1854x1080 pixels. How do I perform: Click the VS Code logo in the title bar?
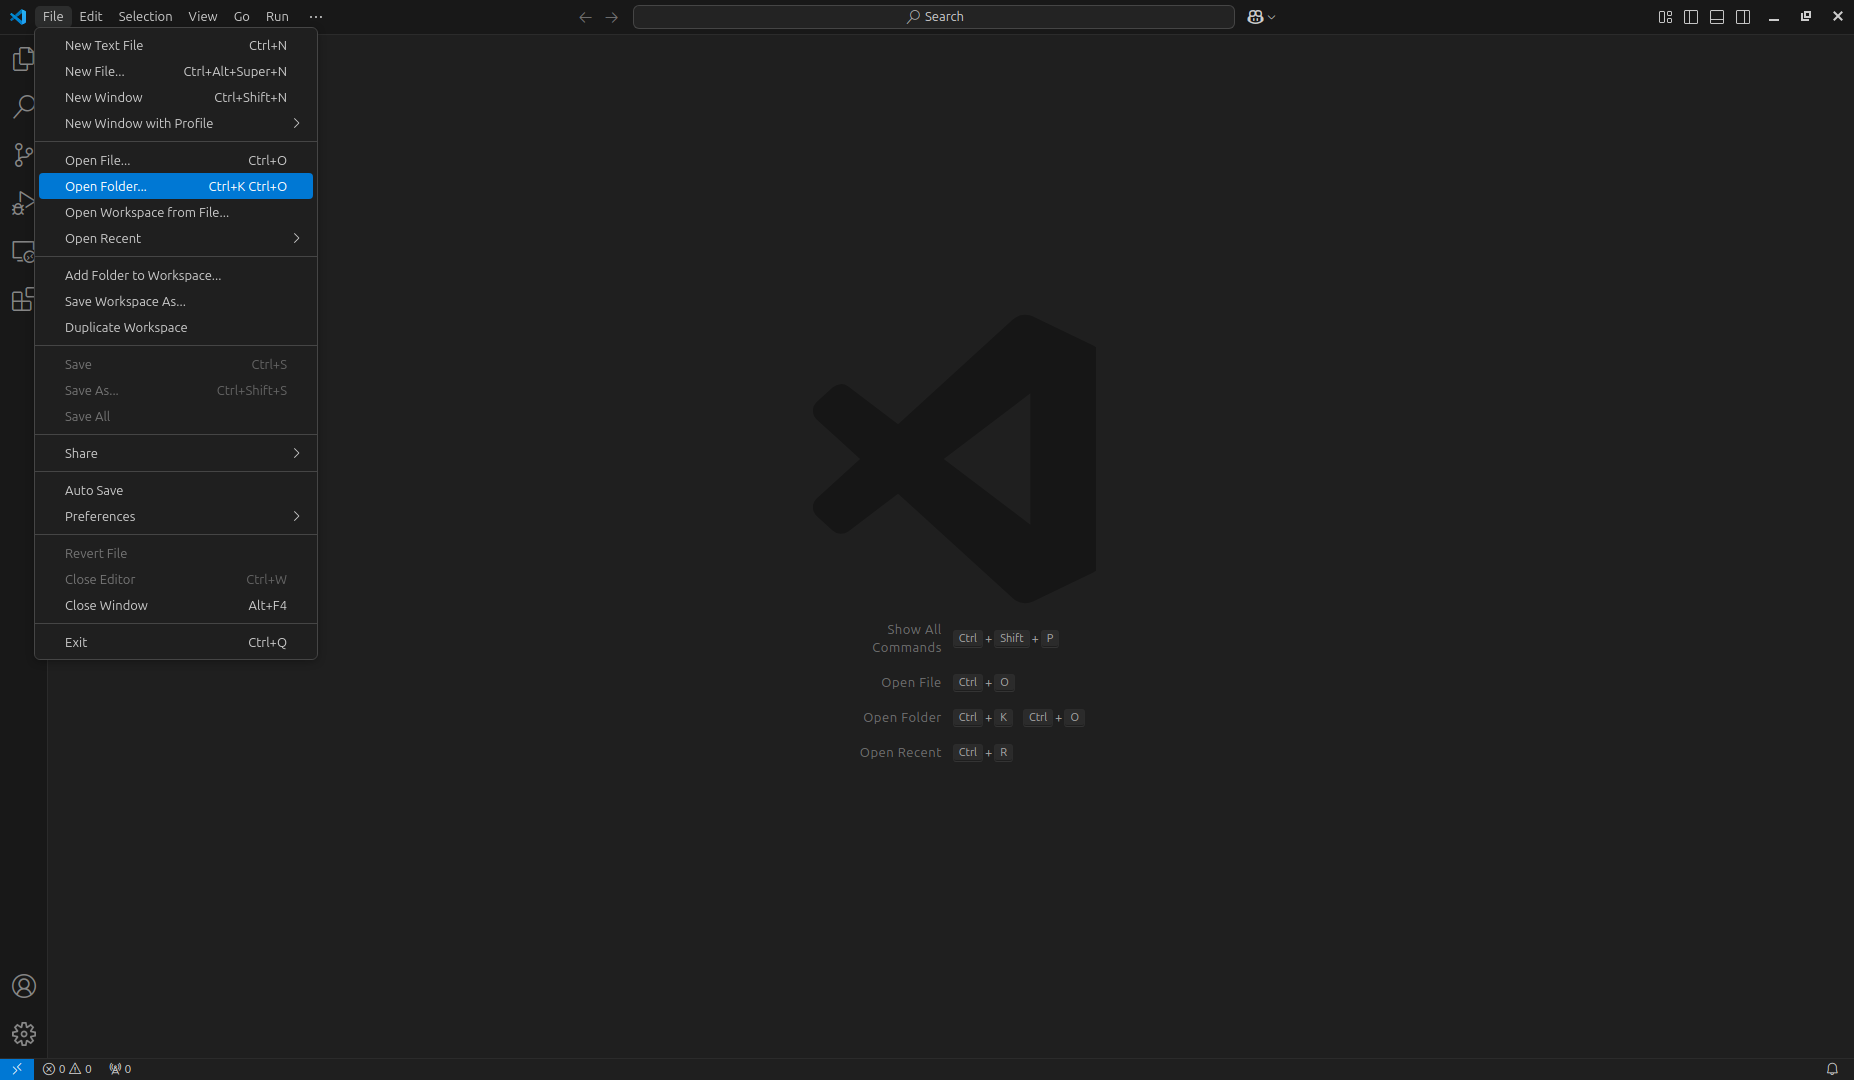coord(18,17)
